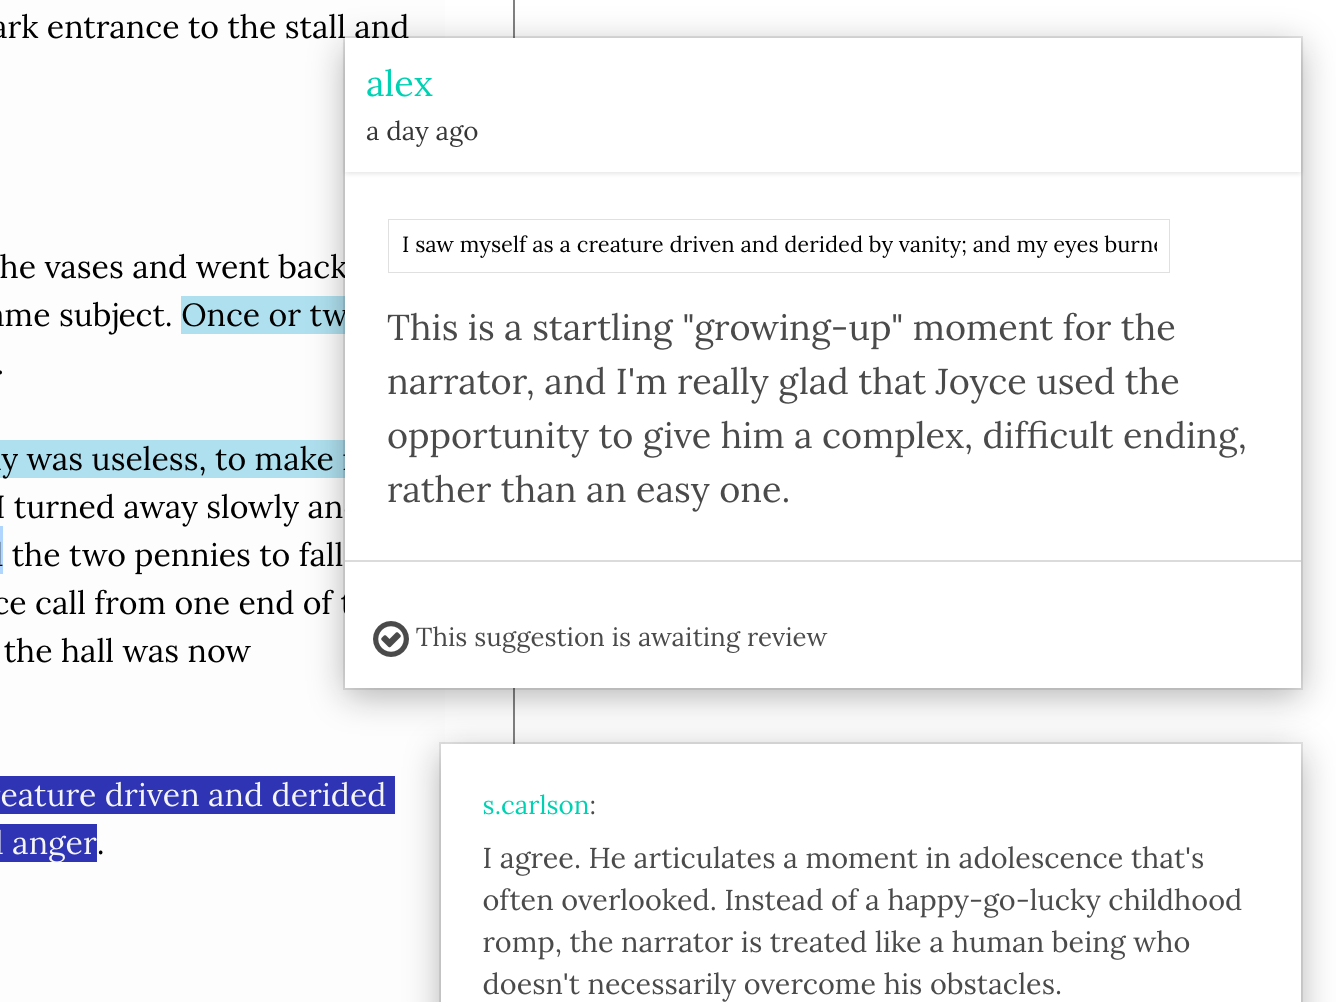The width and height of the screenshot is (1336, 1002).
Task: Click the "a day ago" timestamp
Action: pos(422,132)
